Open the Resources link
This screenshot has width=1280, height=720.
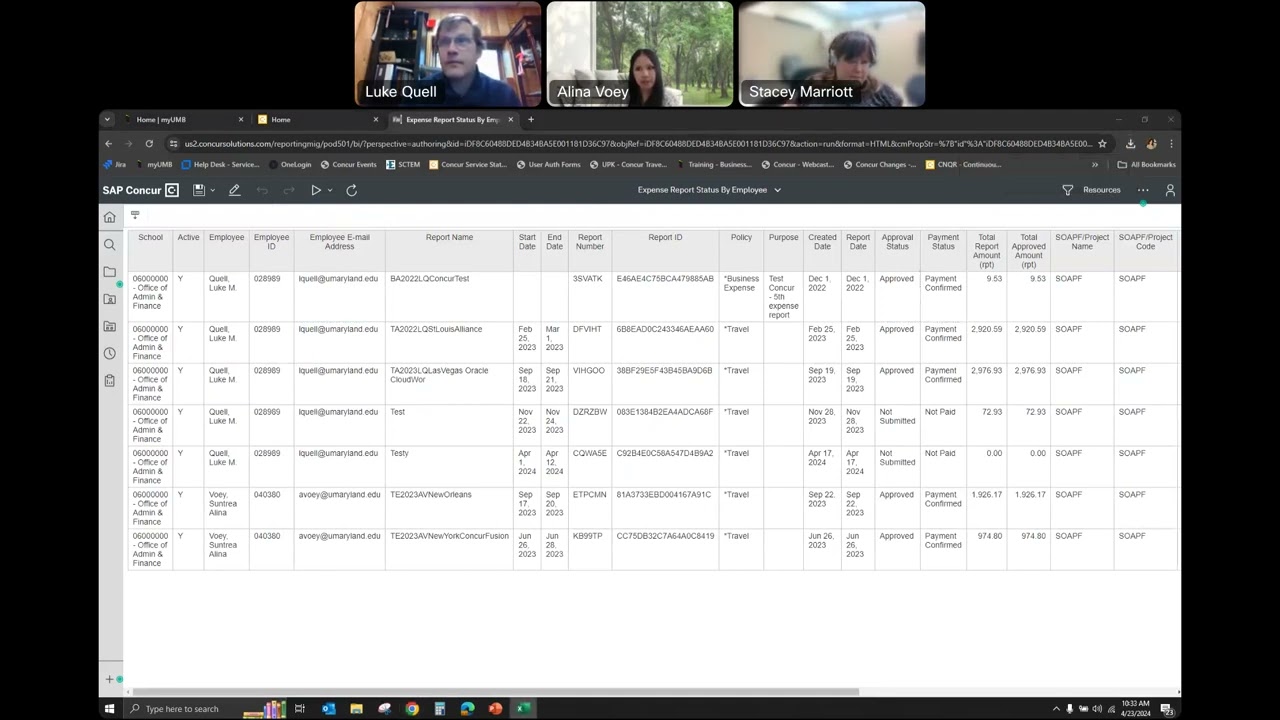click(1101, 190)
